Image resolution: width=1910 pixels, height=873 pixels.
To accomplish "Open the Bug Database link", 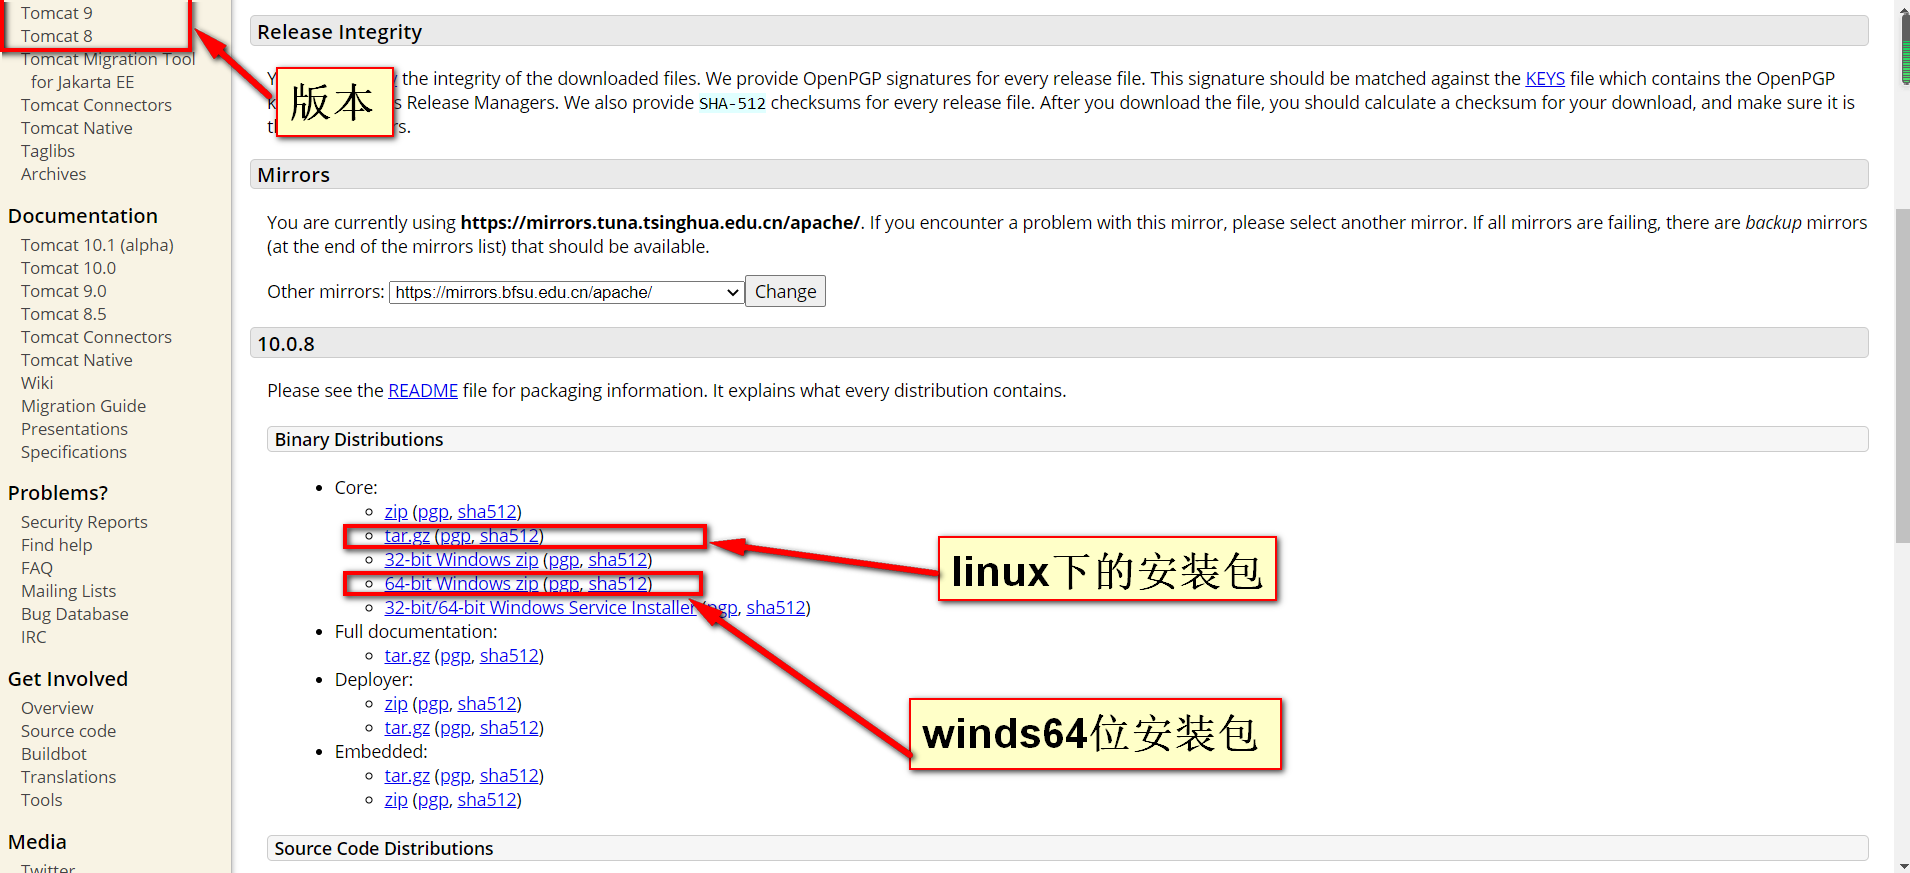I will pos(75,614).
